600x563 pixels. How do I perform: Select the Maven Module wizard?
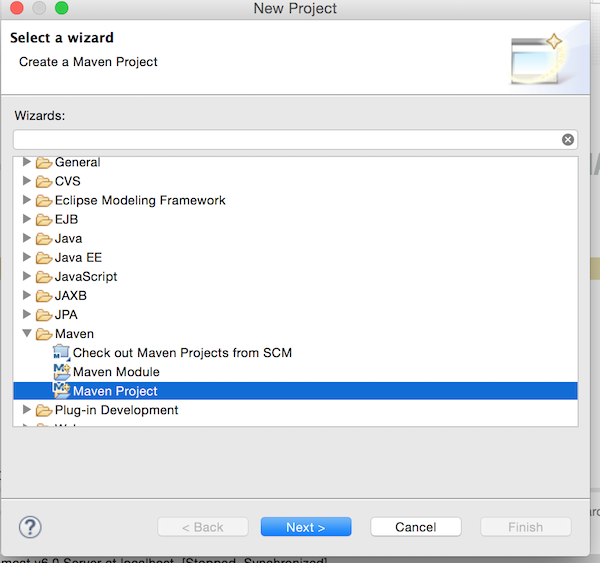point(116,372)
